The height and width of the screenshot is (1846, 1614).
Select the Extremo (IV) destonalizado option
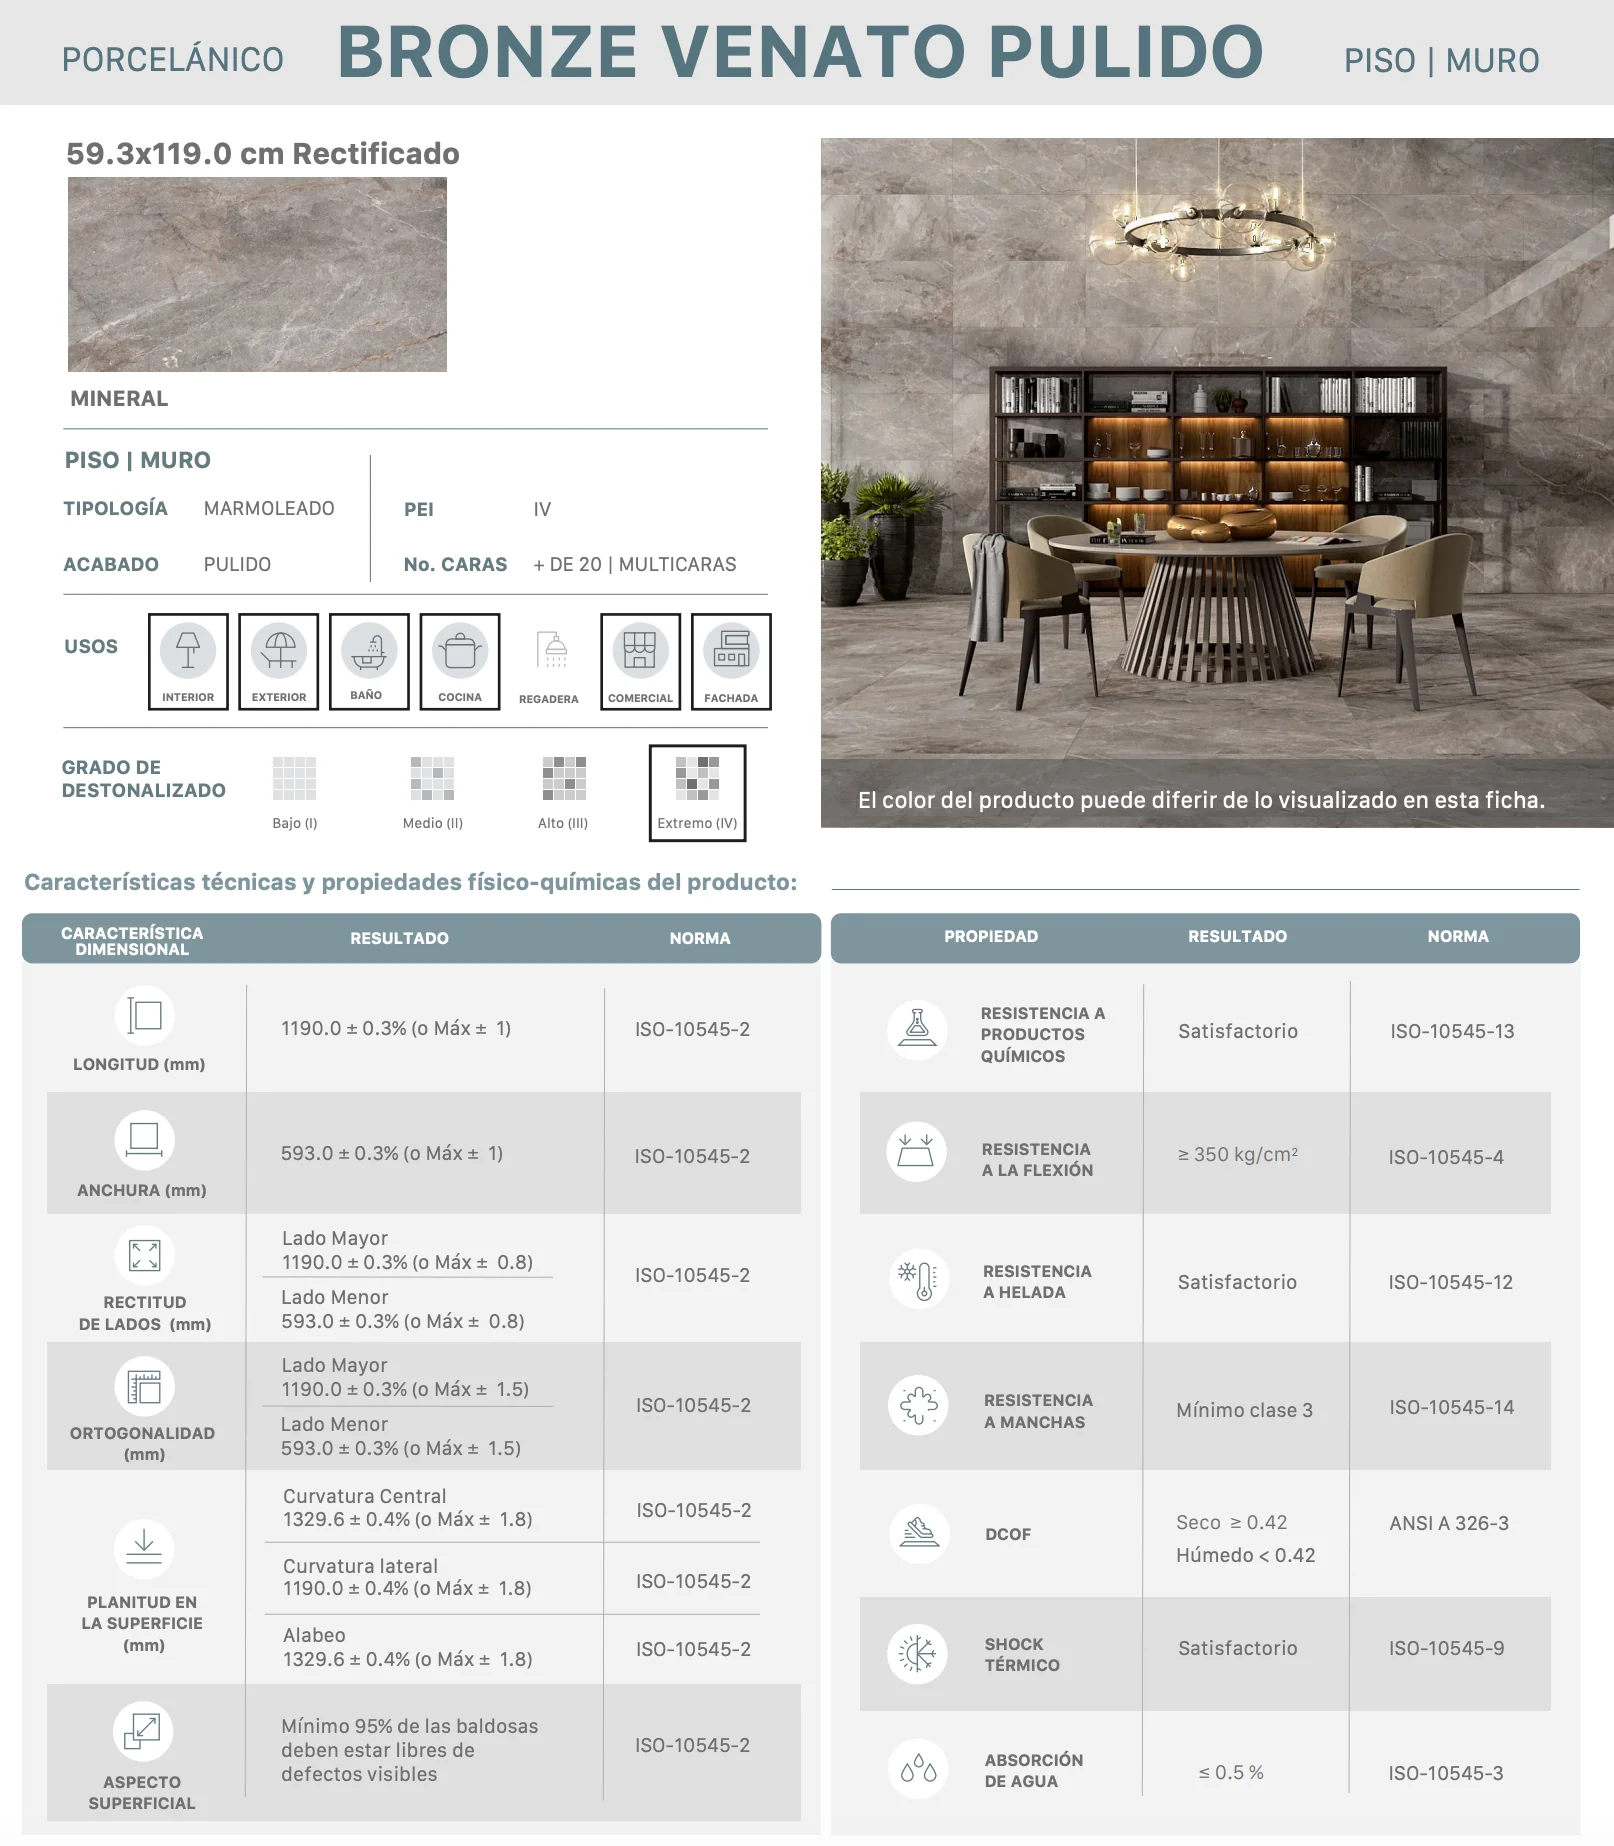coord(697,793)
